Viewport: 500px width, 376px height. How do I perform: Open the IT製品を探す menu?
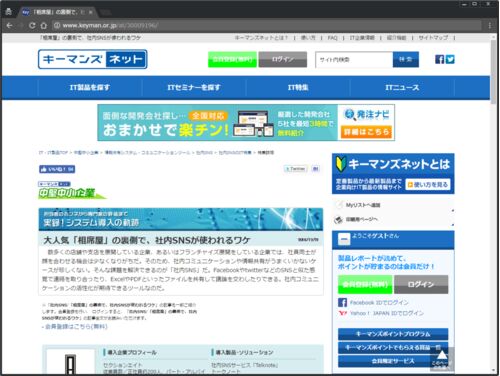[x=90, y=88]
